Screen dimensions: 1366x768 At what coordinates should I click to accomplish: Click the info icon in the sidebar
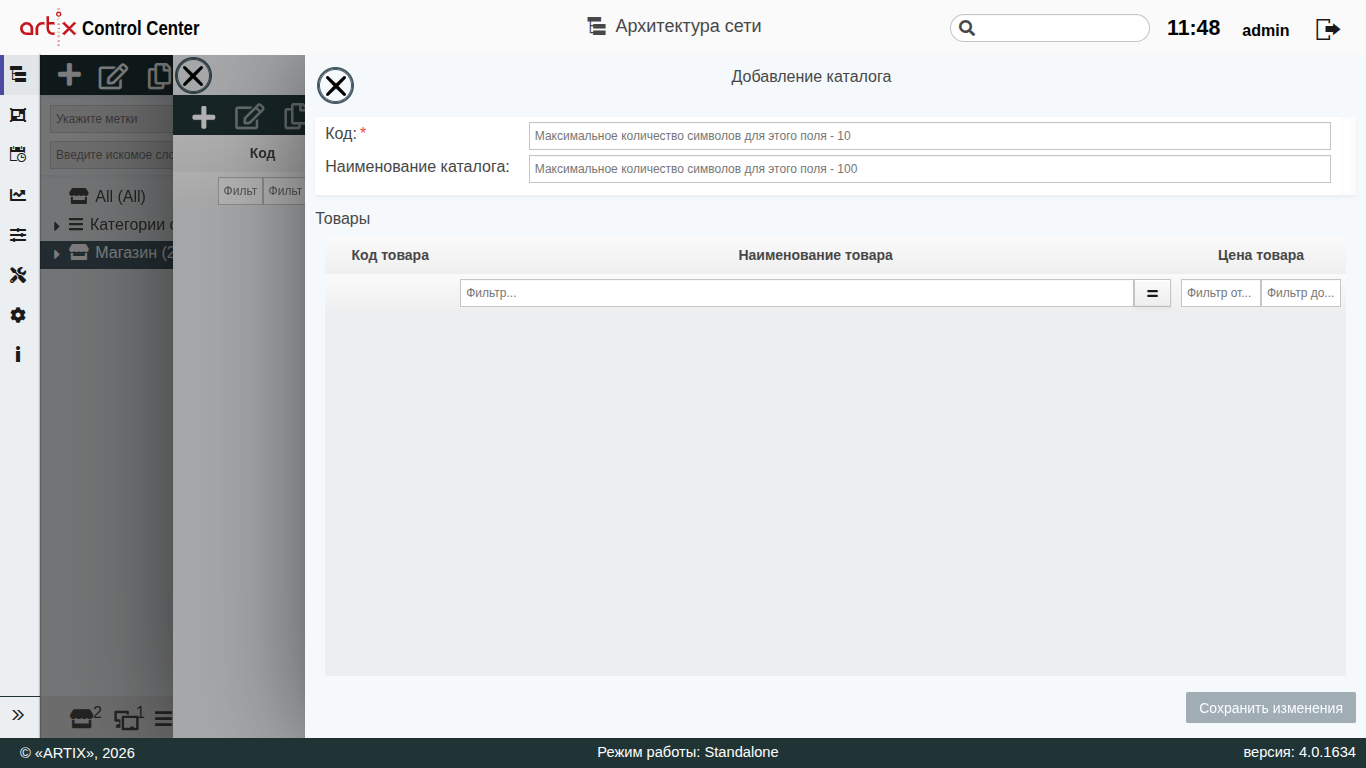[18, 355]
